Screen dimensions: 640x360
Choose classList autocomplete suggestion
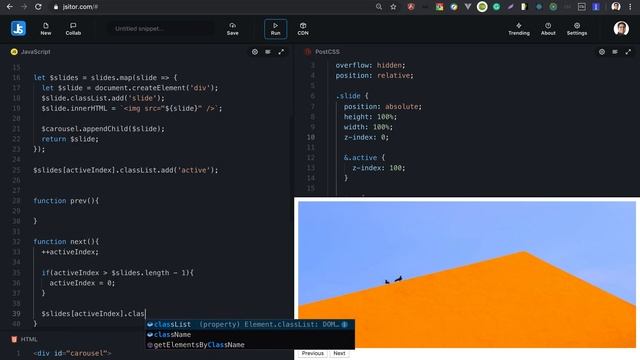[x=250, y=324]
